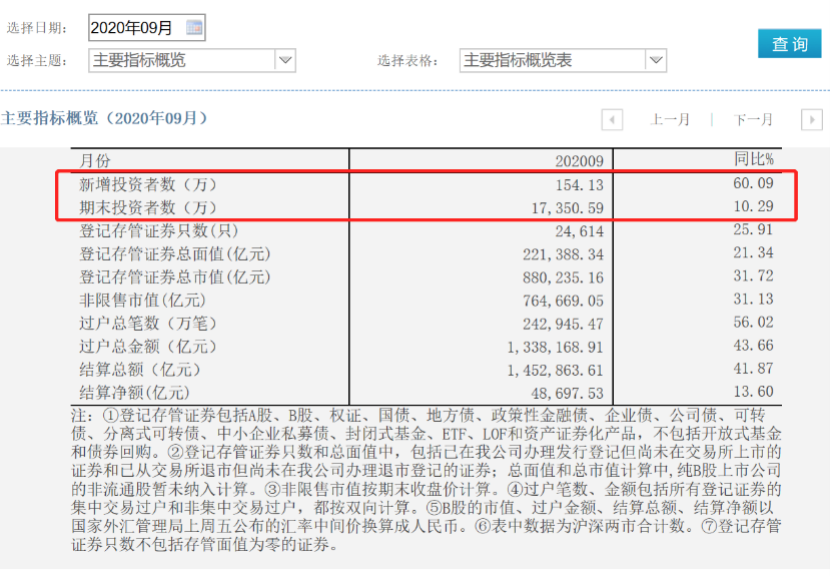This screenshot has width=832, height=576.
Task: Click the value 764,669.05
Action: pos(564,301)
